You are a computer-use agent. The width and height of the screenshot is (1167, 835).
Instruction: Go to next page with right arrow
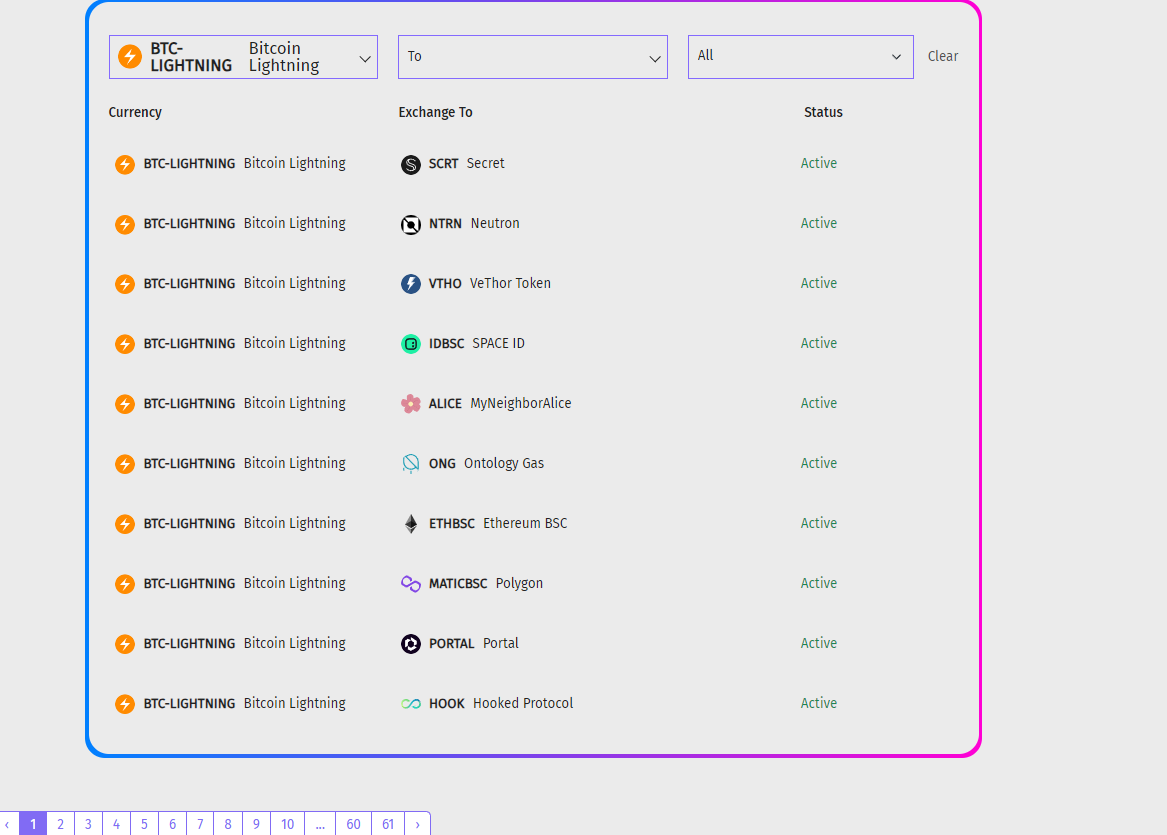click(417, 824)
